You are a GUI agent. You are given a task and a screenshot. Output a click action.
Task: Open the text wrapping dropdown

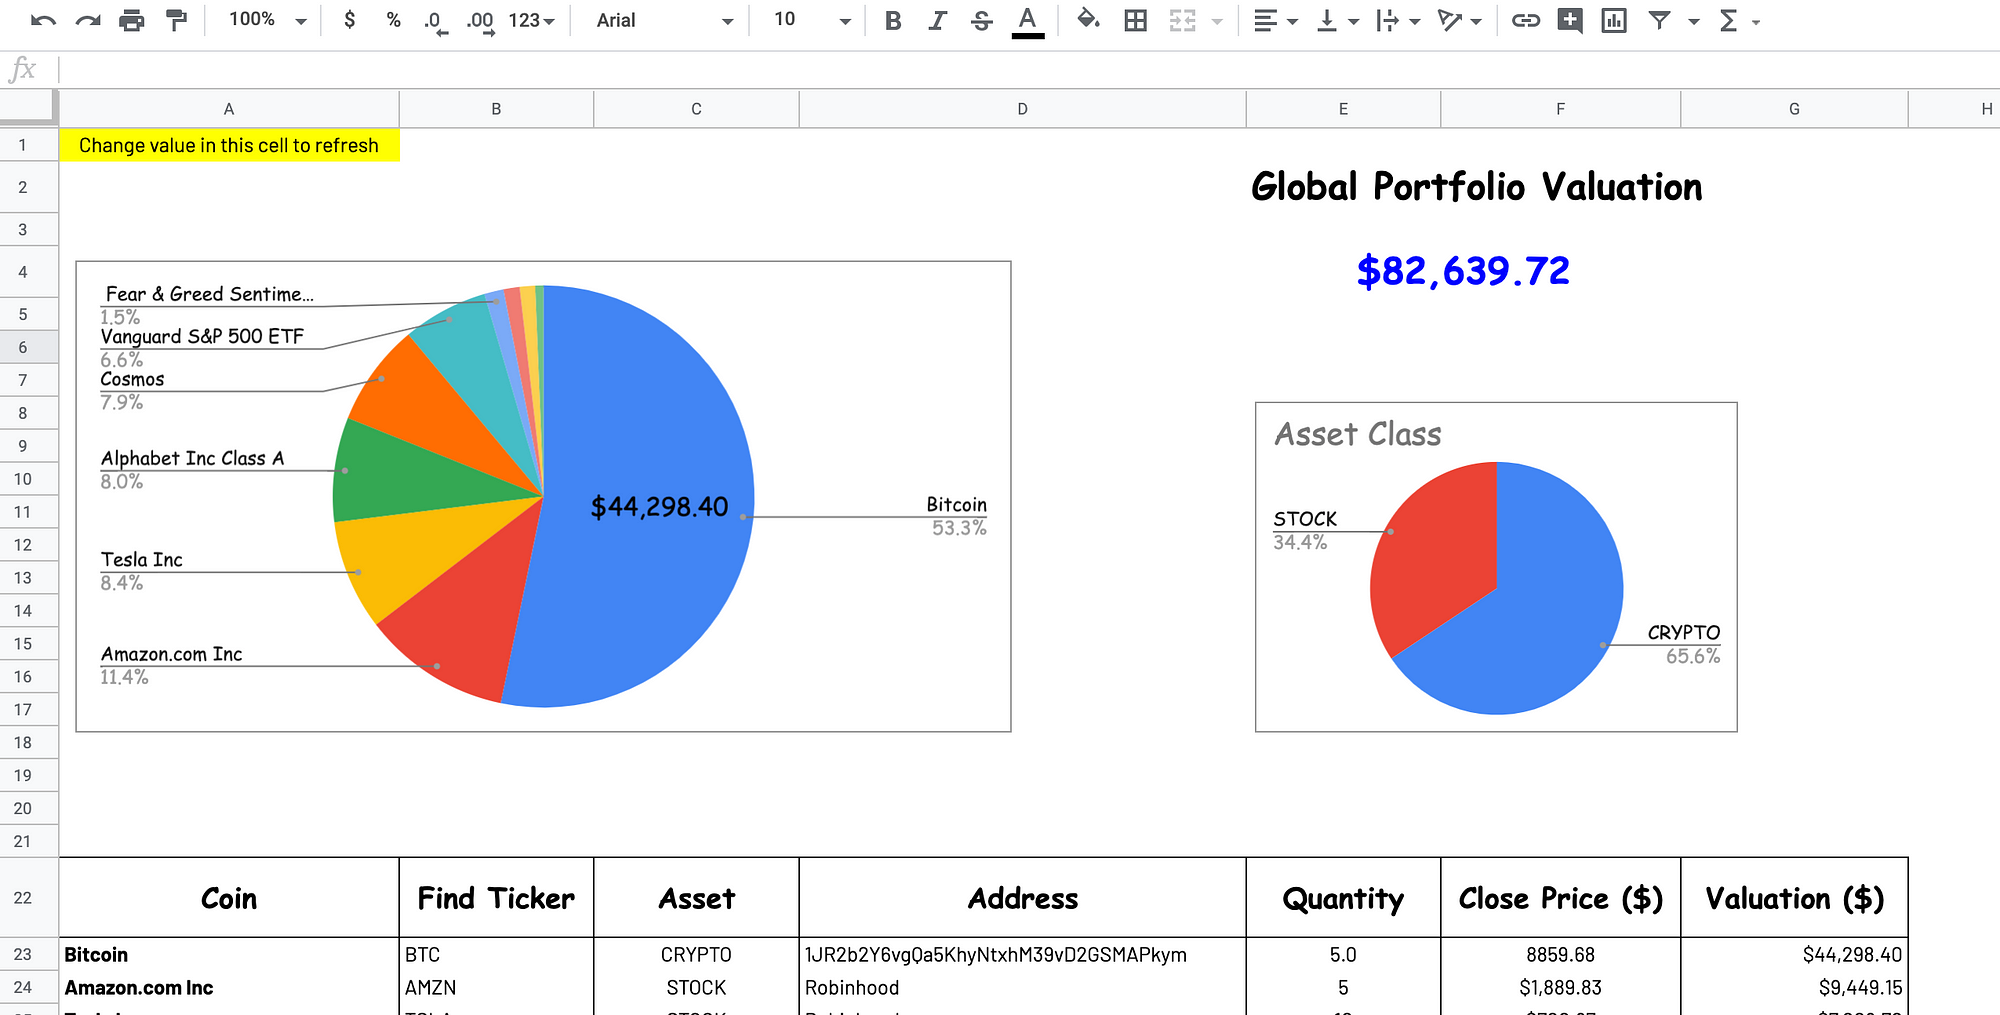[x=1398, y=20]
